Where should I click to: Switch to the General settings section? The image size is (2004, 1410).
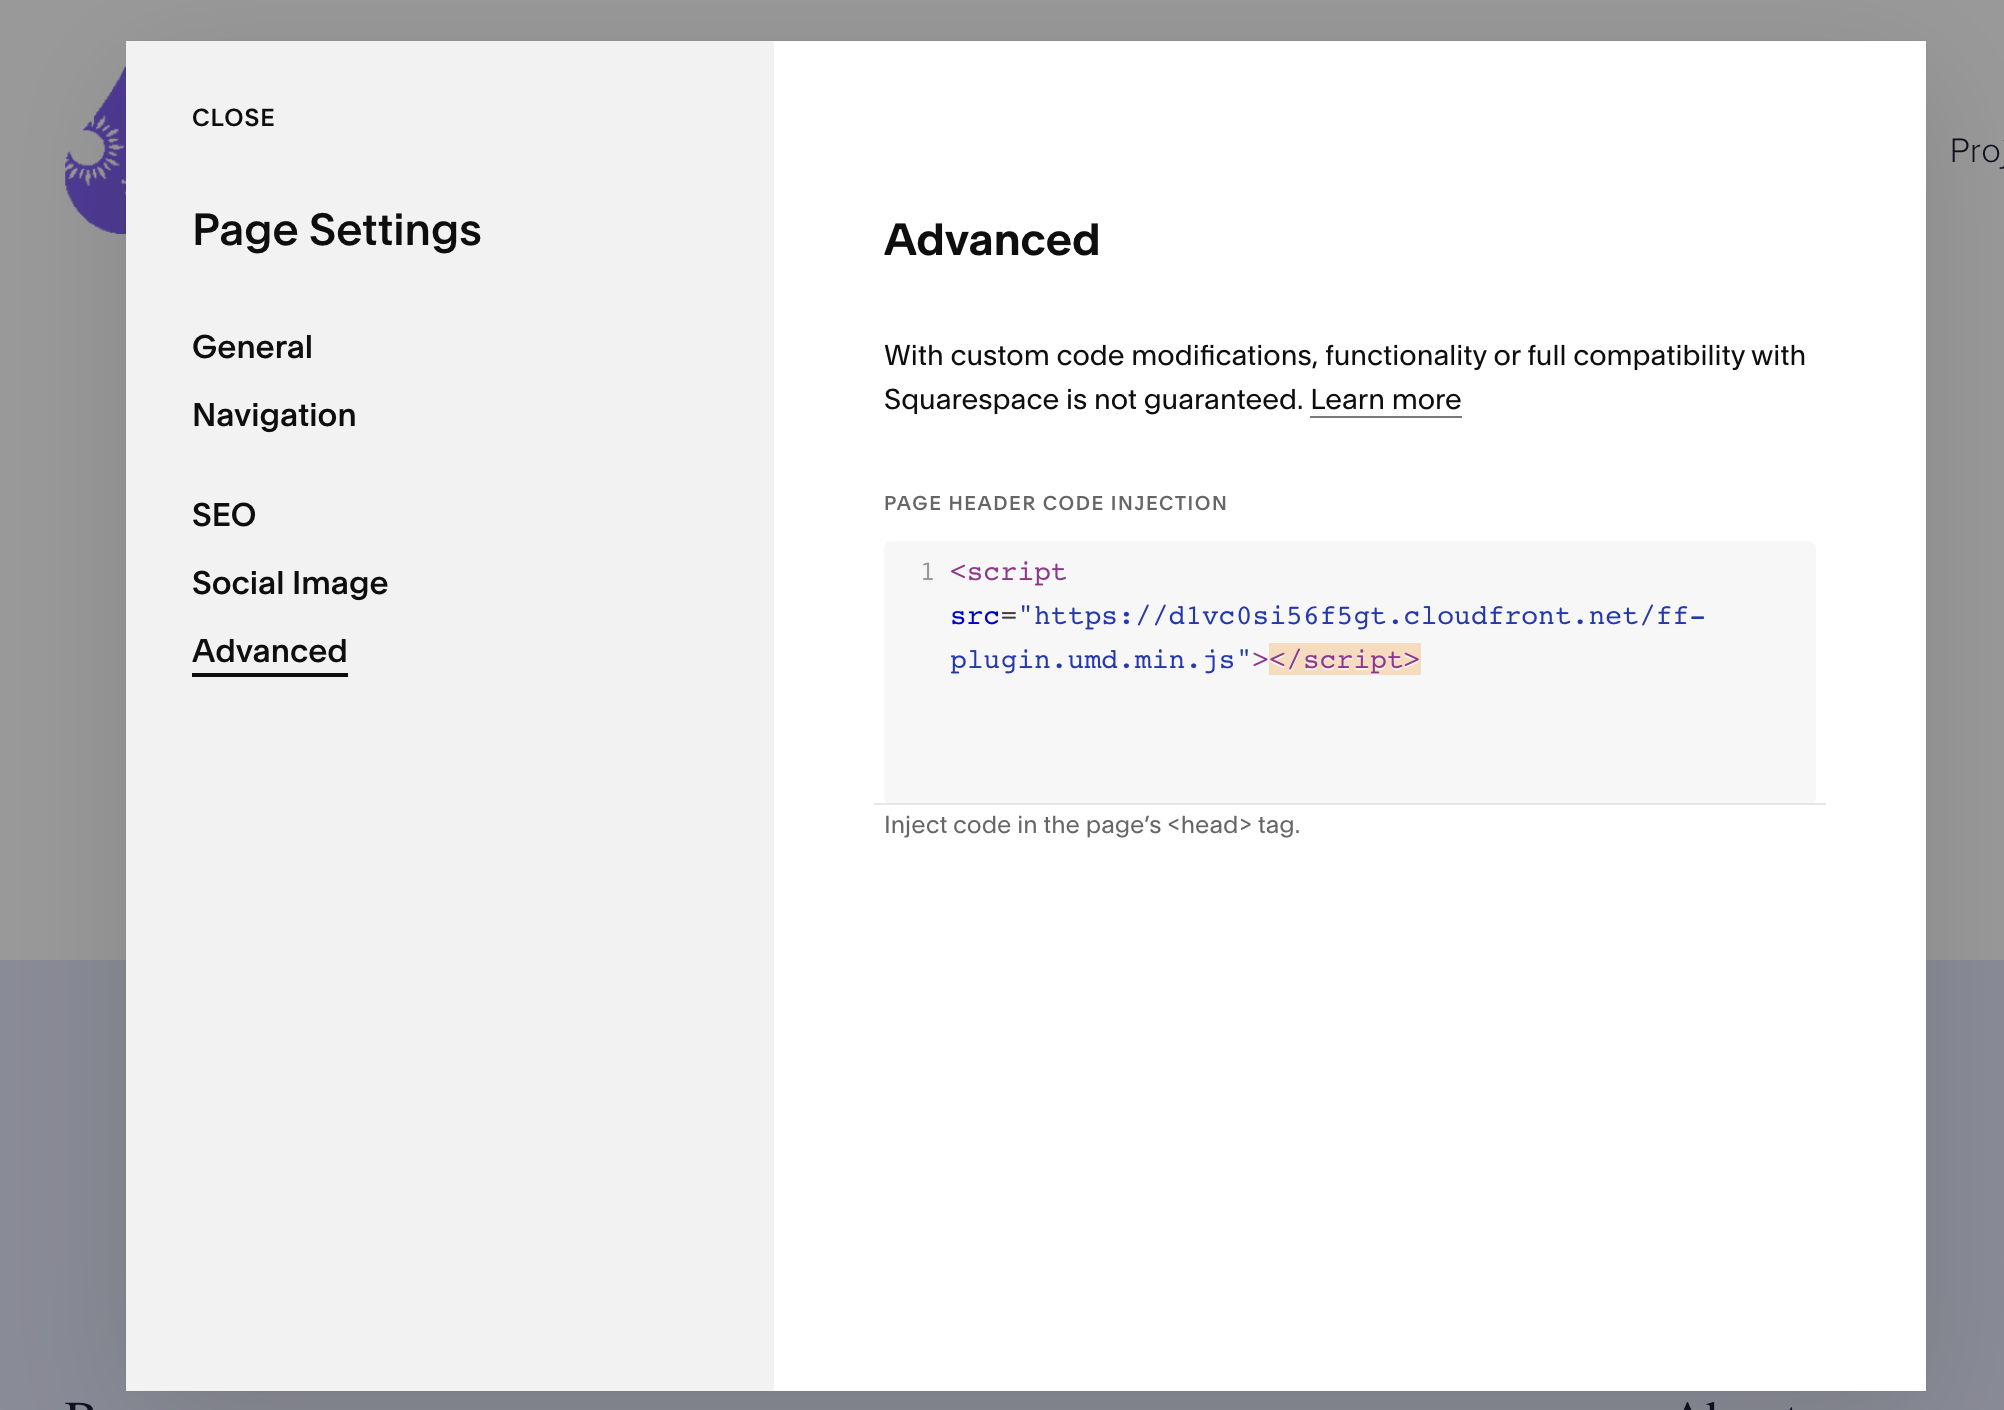(x=252, y=347)
